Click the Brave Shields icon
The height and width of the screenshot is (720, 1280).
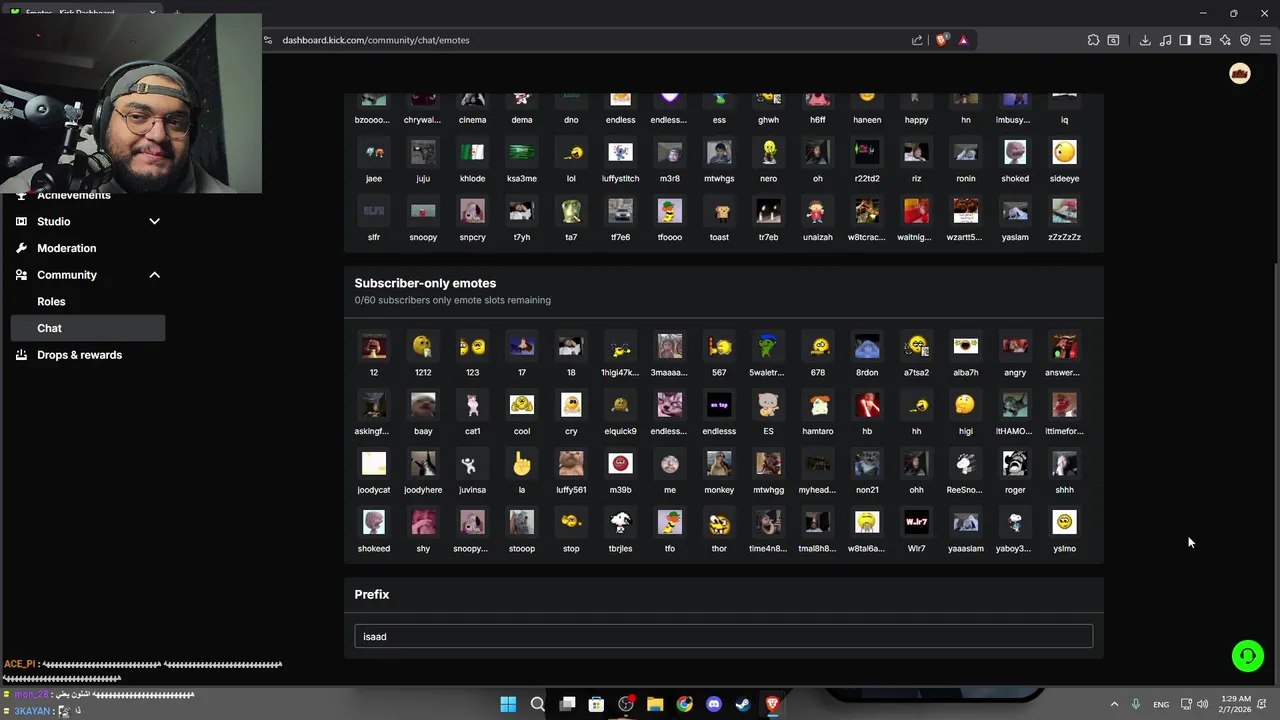coord(941,40)
